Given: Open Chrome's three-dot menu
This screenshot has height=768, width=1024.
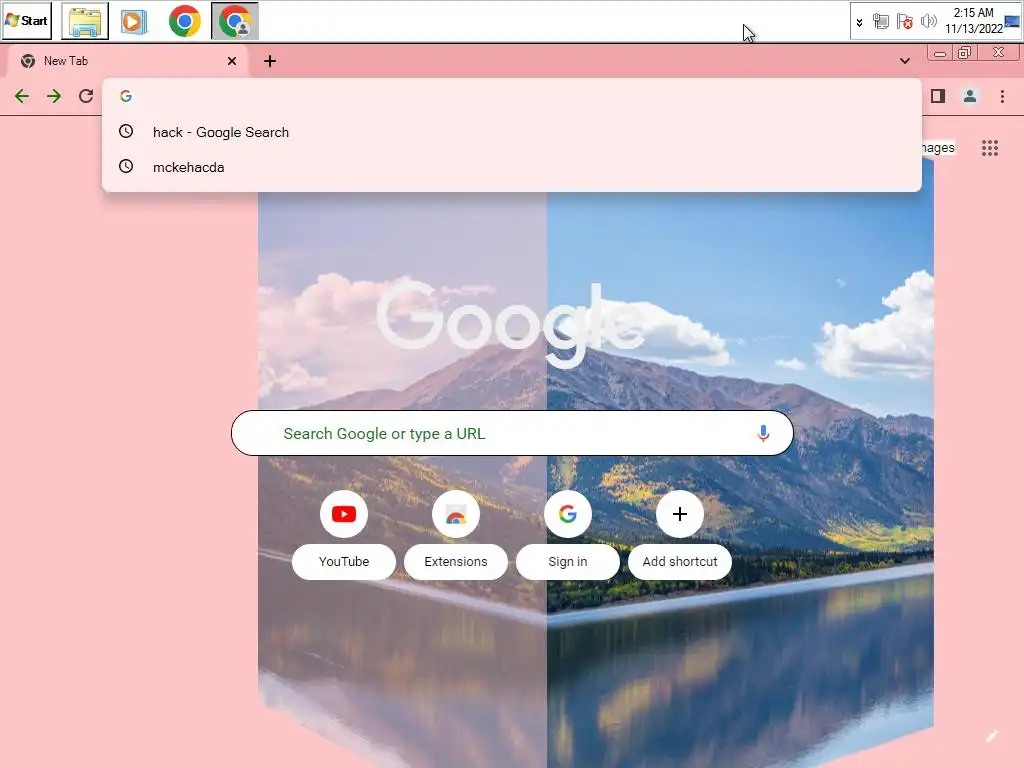Looking at the screenshot, I should (1002, 97).
